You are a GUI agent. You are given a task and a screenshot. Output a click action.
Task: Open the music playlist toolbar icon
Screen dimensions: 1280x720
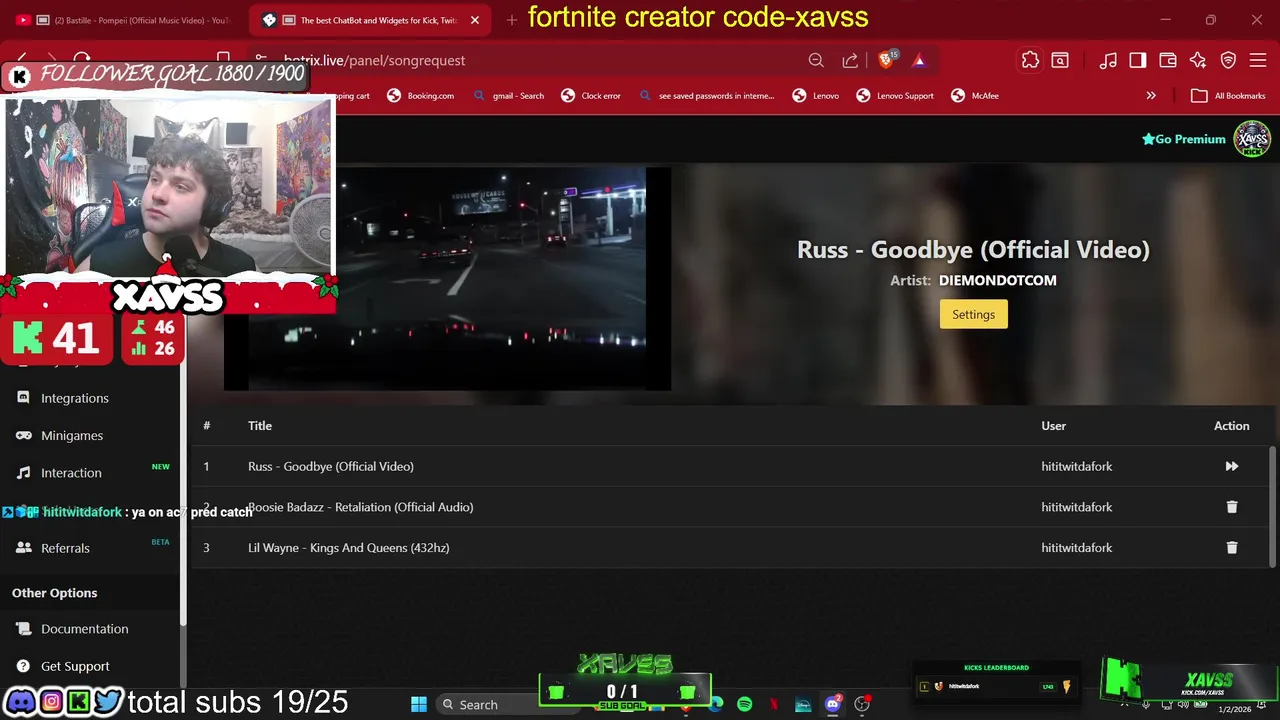[1108, 60]
